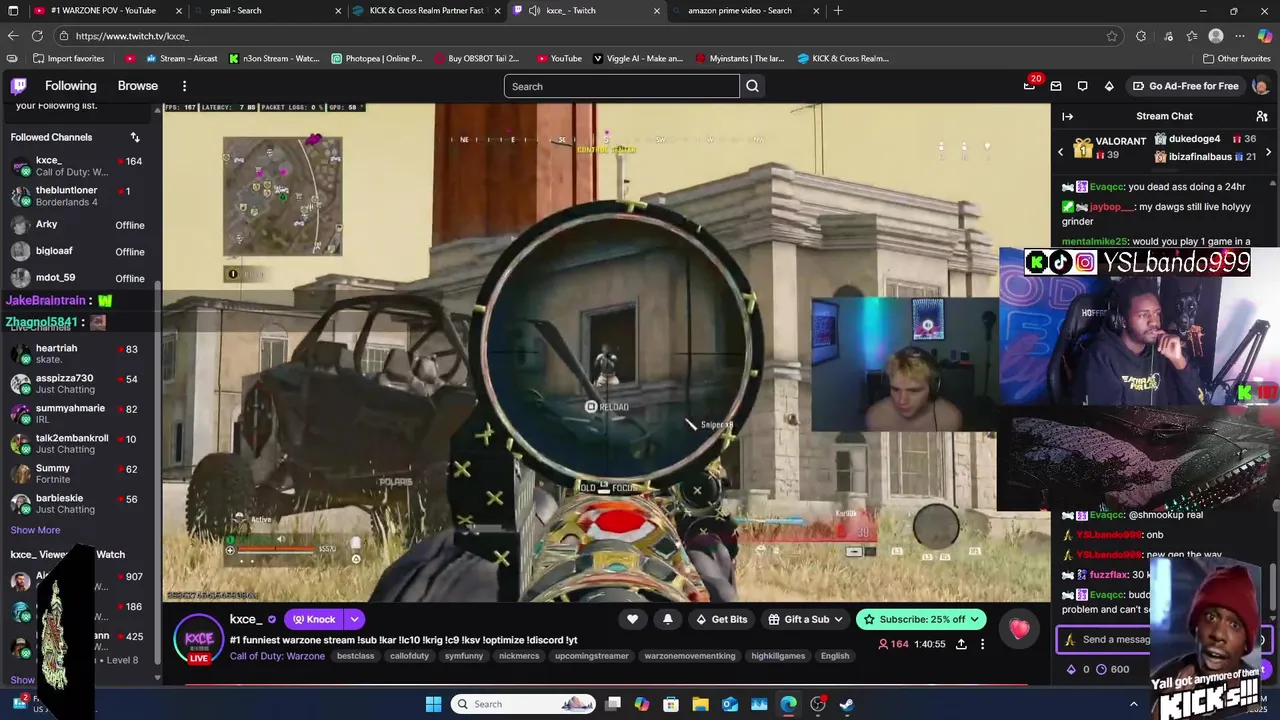The height and width of the screenshot is (720, 1280).
Task: Click in the Twitch search field
Action: coord(622,86)
